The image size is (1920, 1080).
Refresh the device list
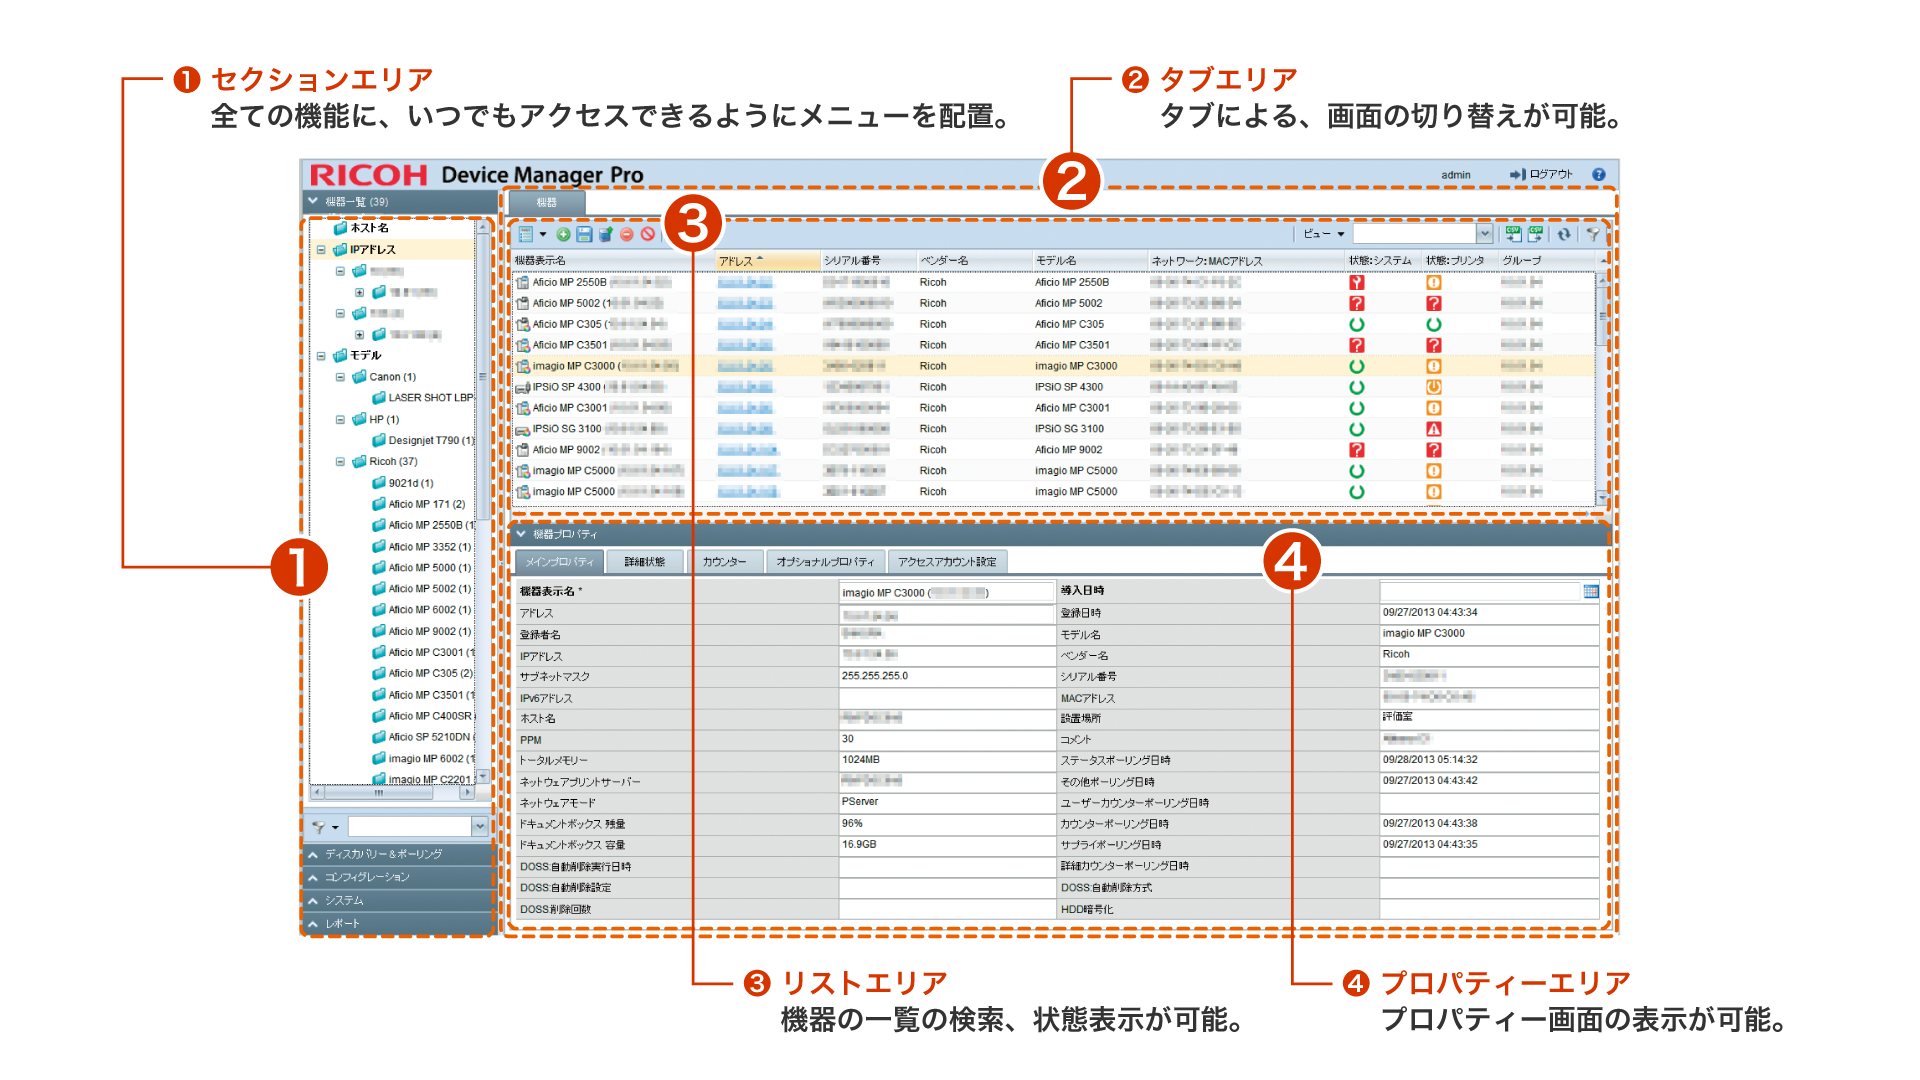point(1565,235)
